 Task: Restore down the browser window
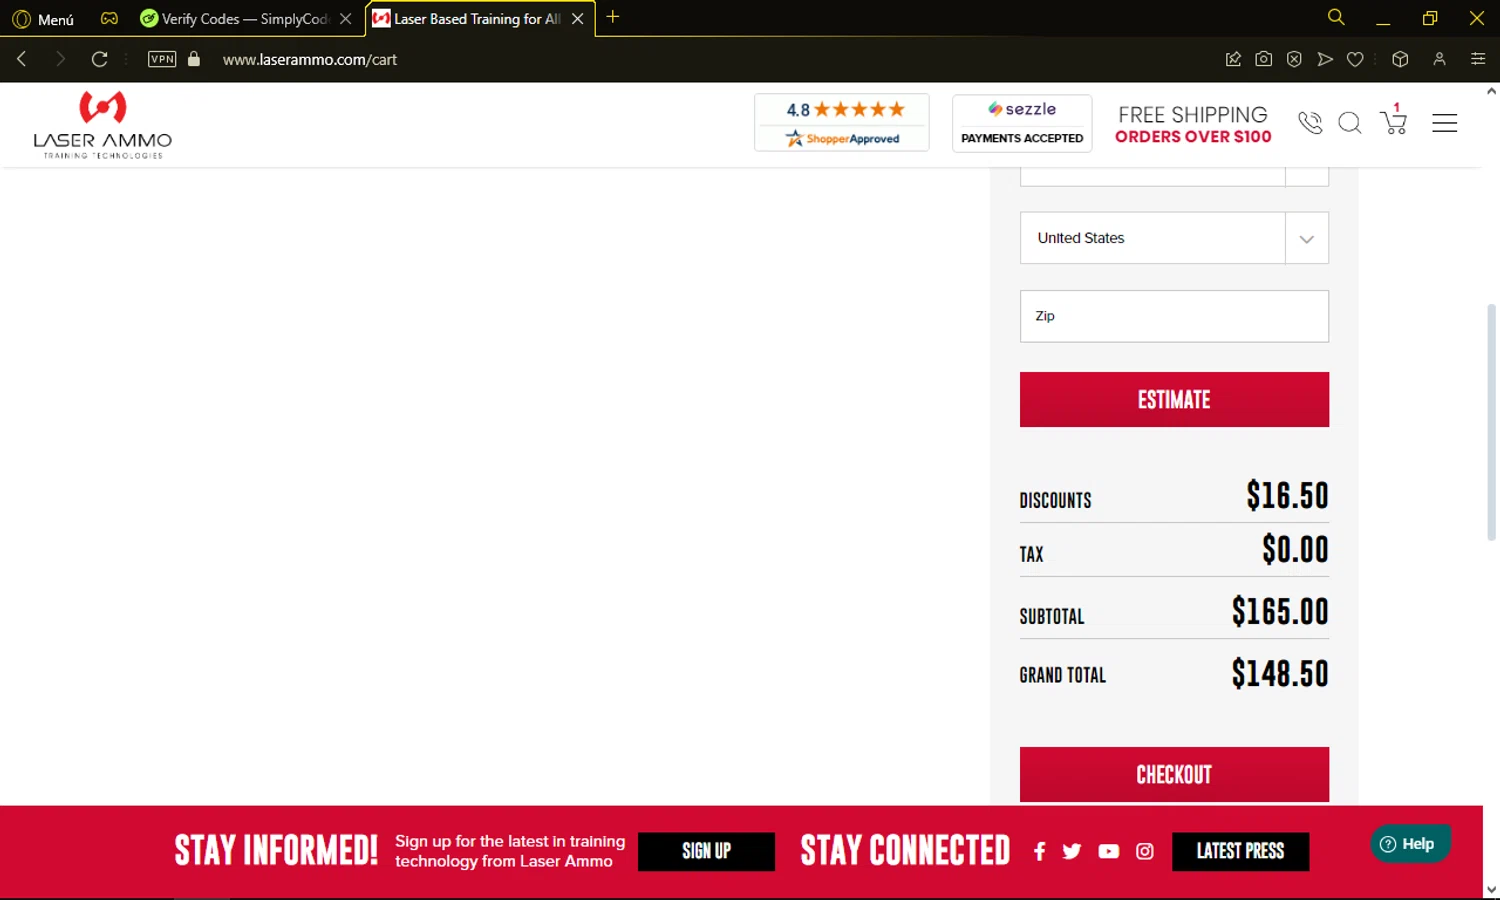click(1430, 18)
